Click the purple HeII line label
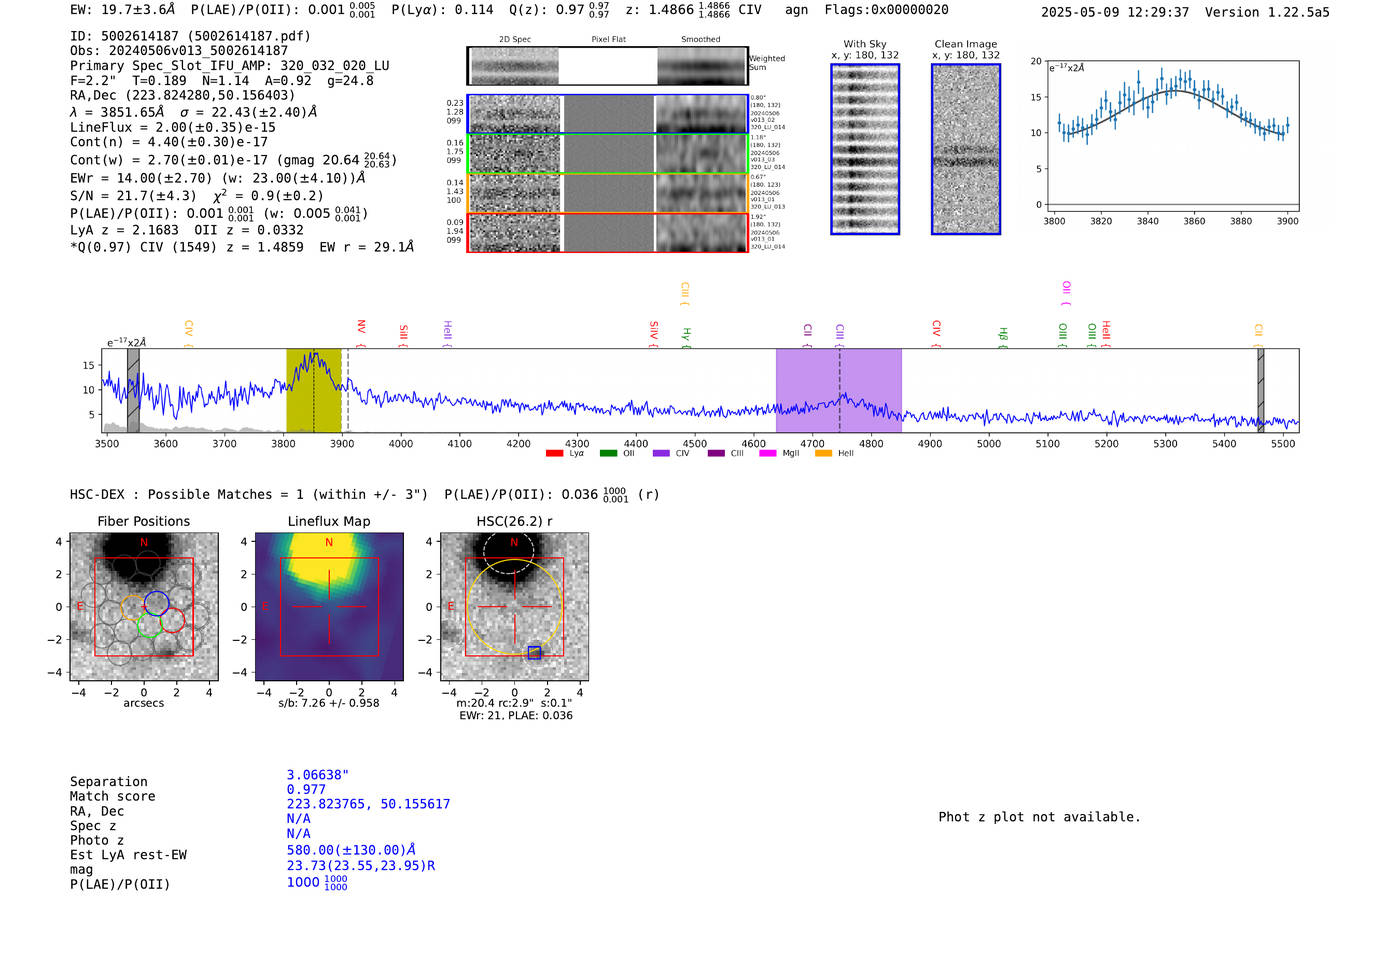 447,333
